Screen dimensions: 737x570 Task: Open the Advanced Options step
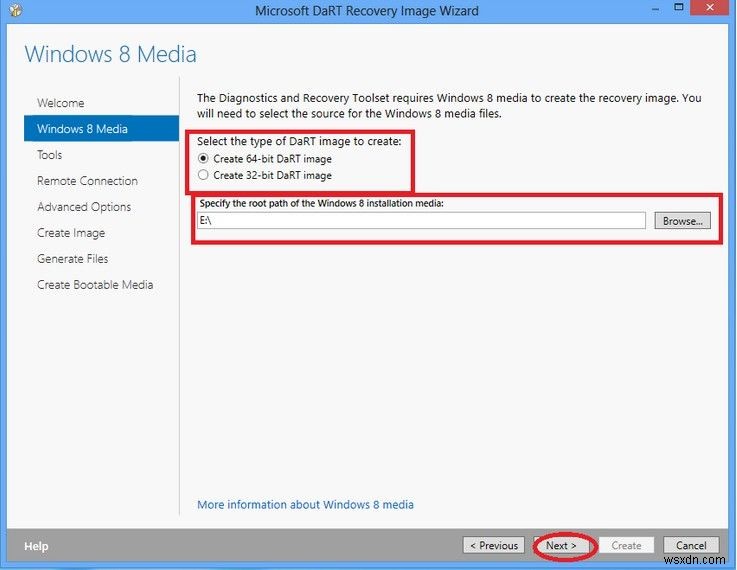click(84, 207)
